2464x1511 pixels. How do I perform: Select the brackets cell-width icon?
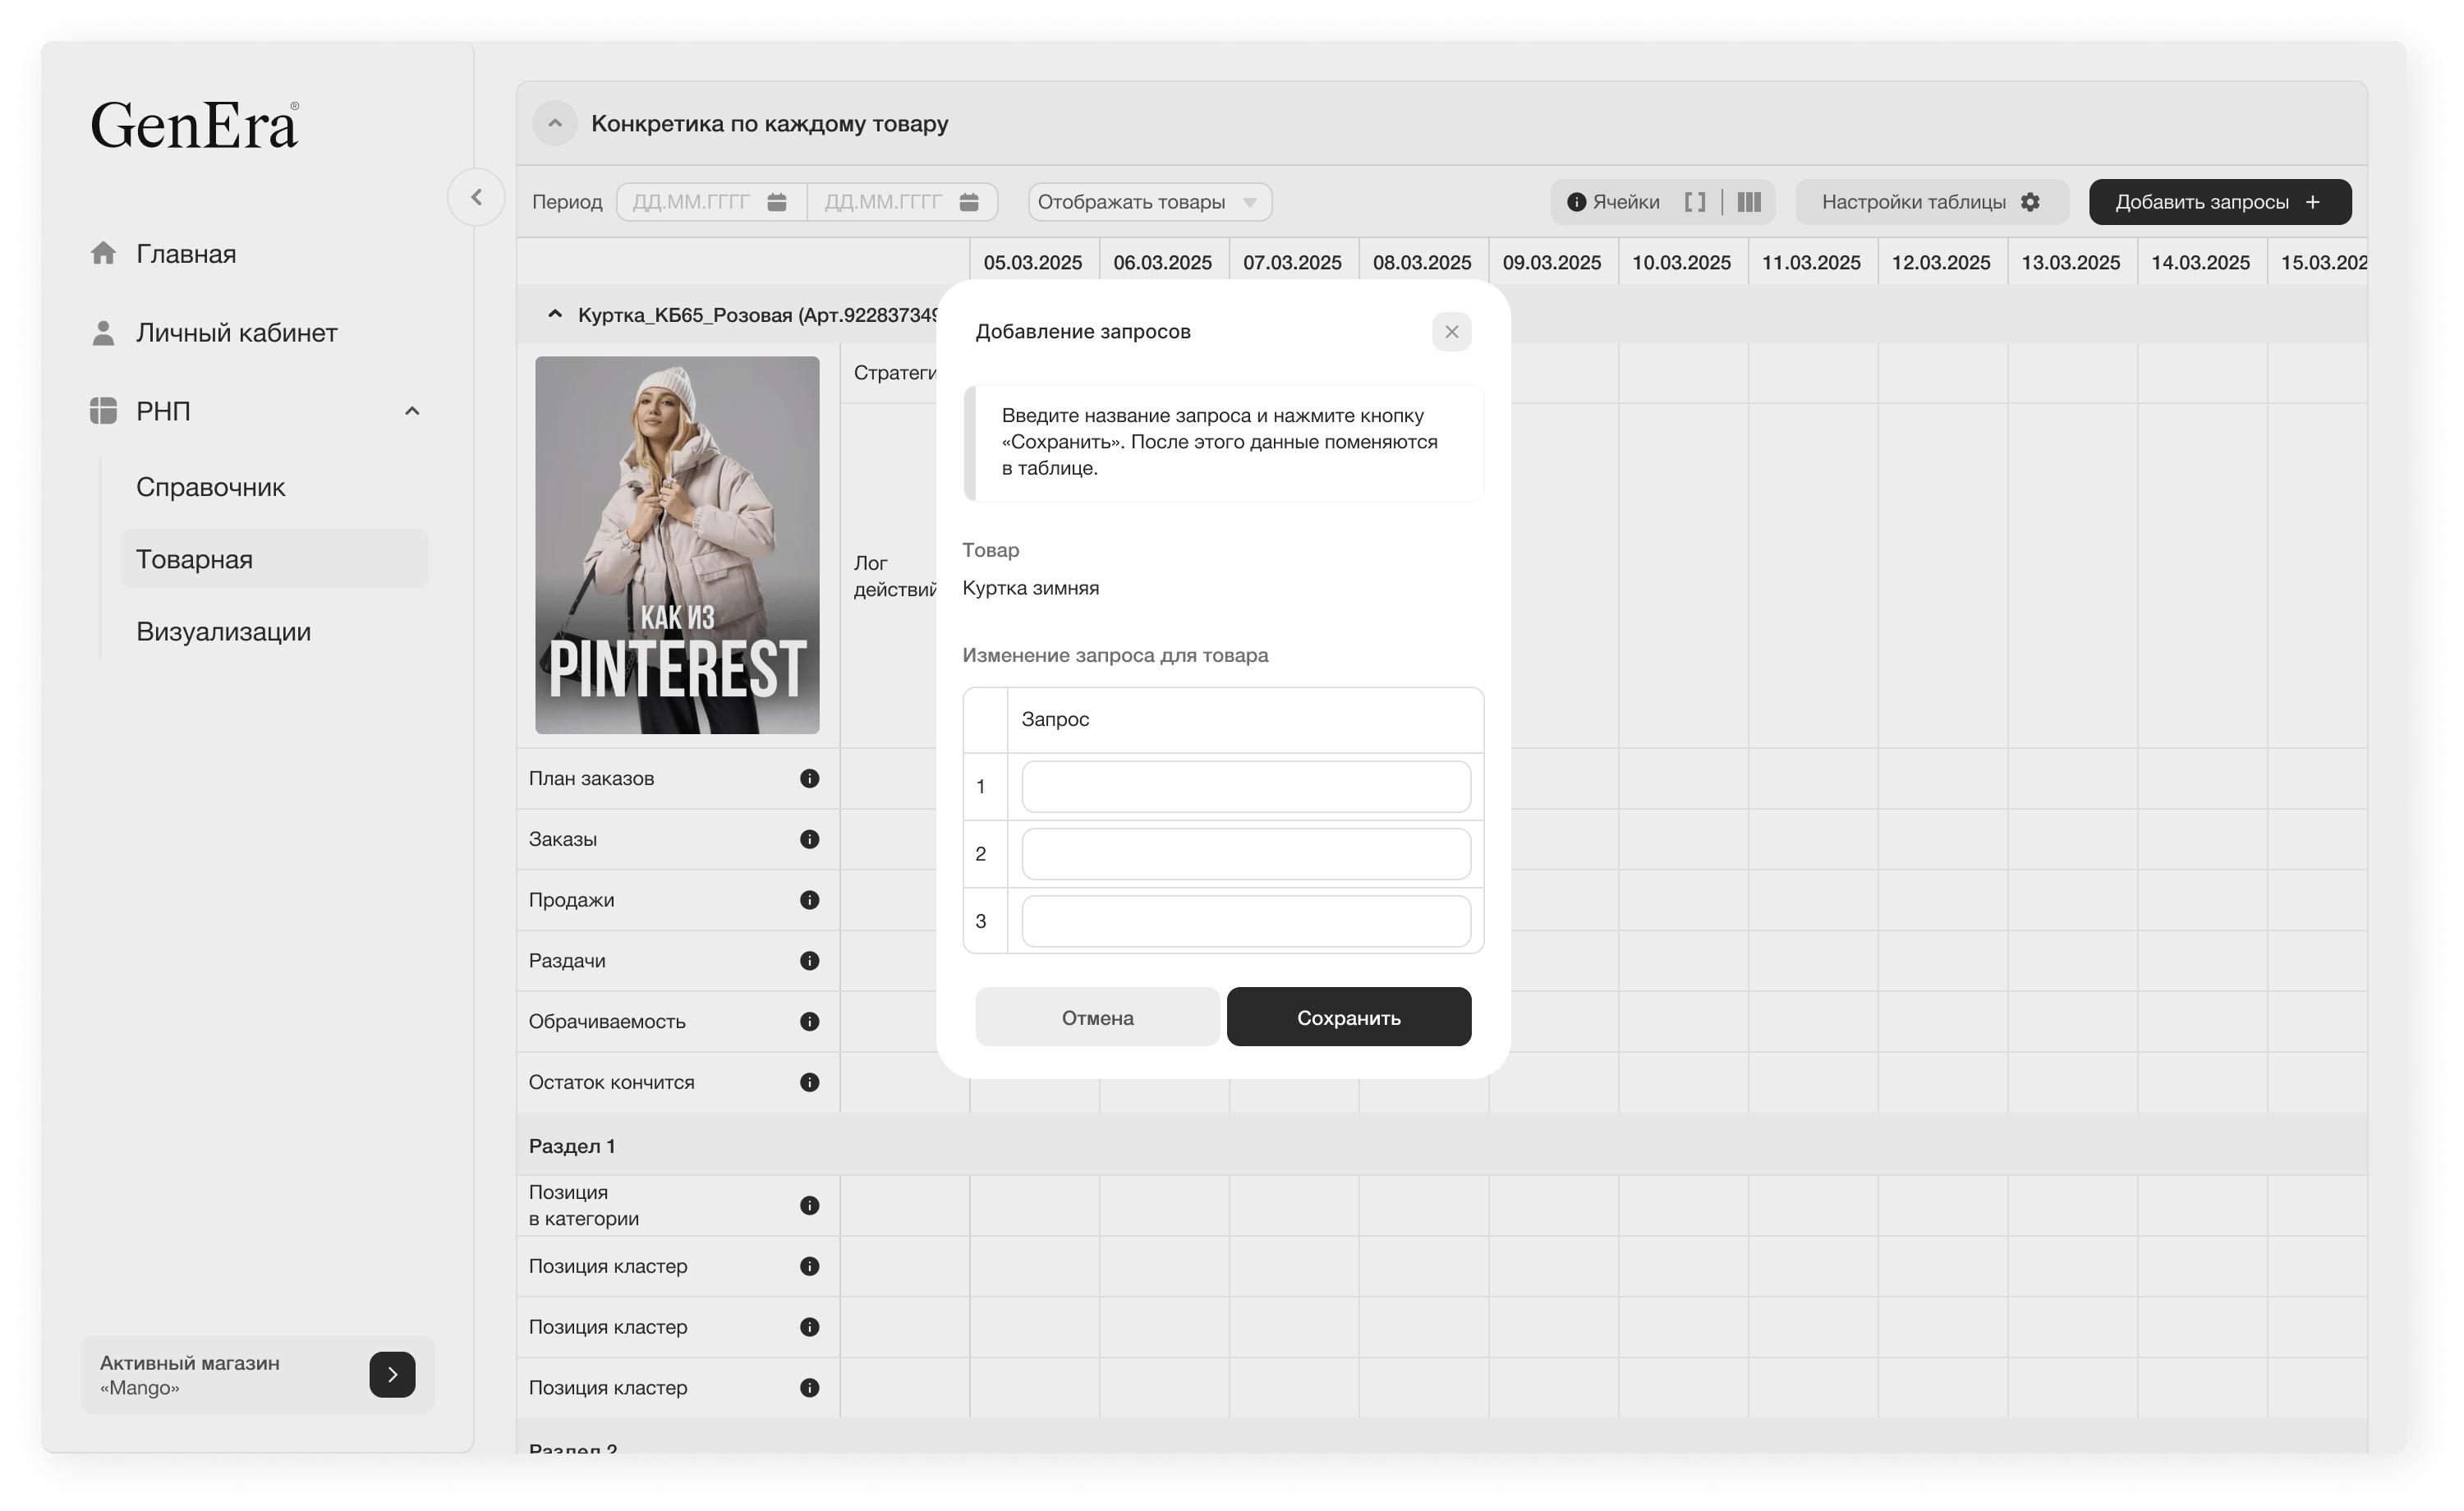pyautogui.click(x=1695, y=202)
